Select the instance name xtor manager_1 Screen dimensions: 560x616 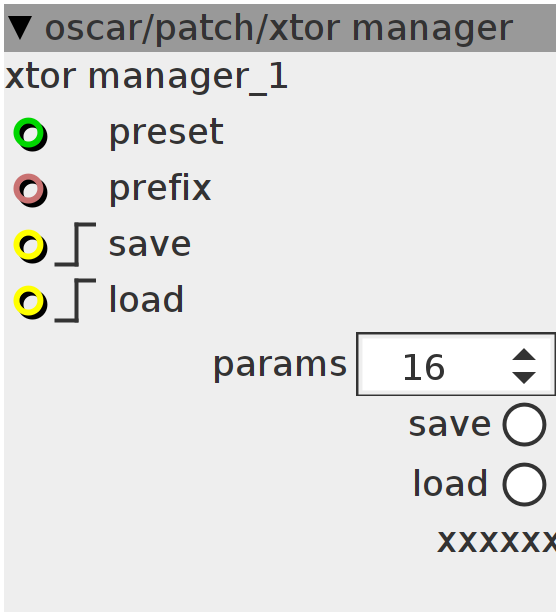click(x=147, y=77)
